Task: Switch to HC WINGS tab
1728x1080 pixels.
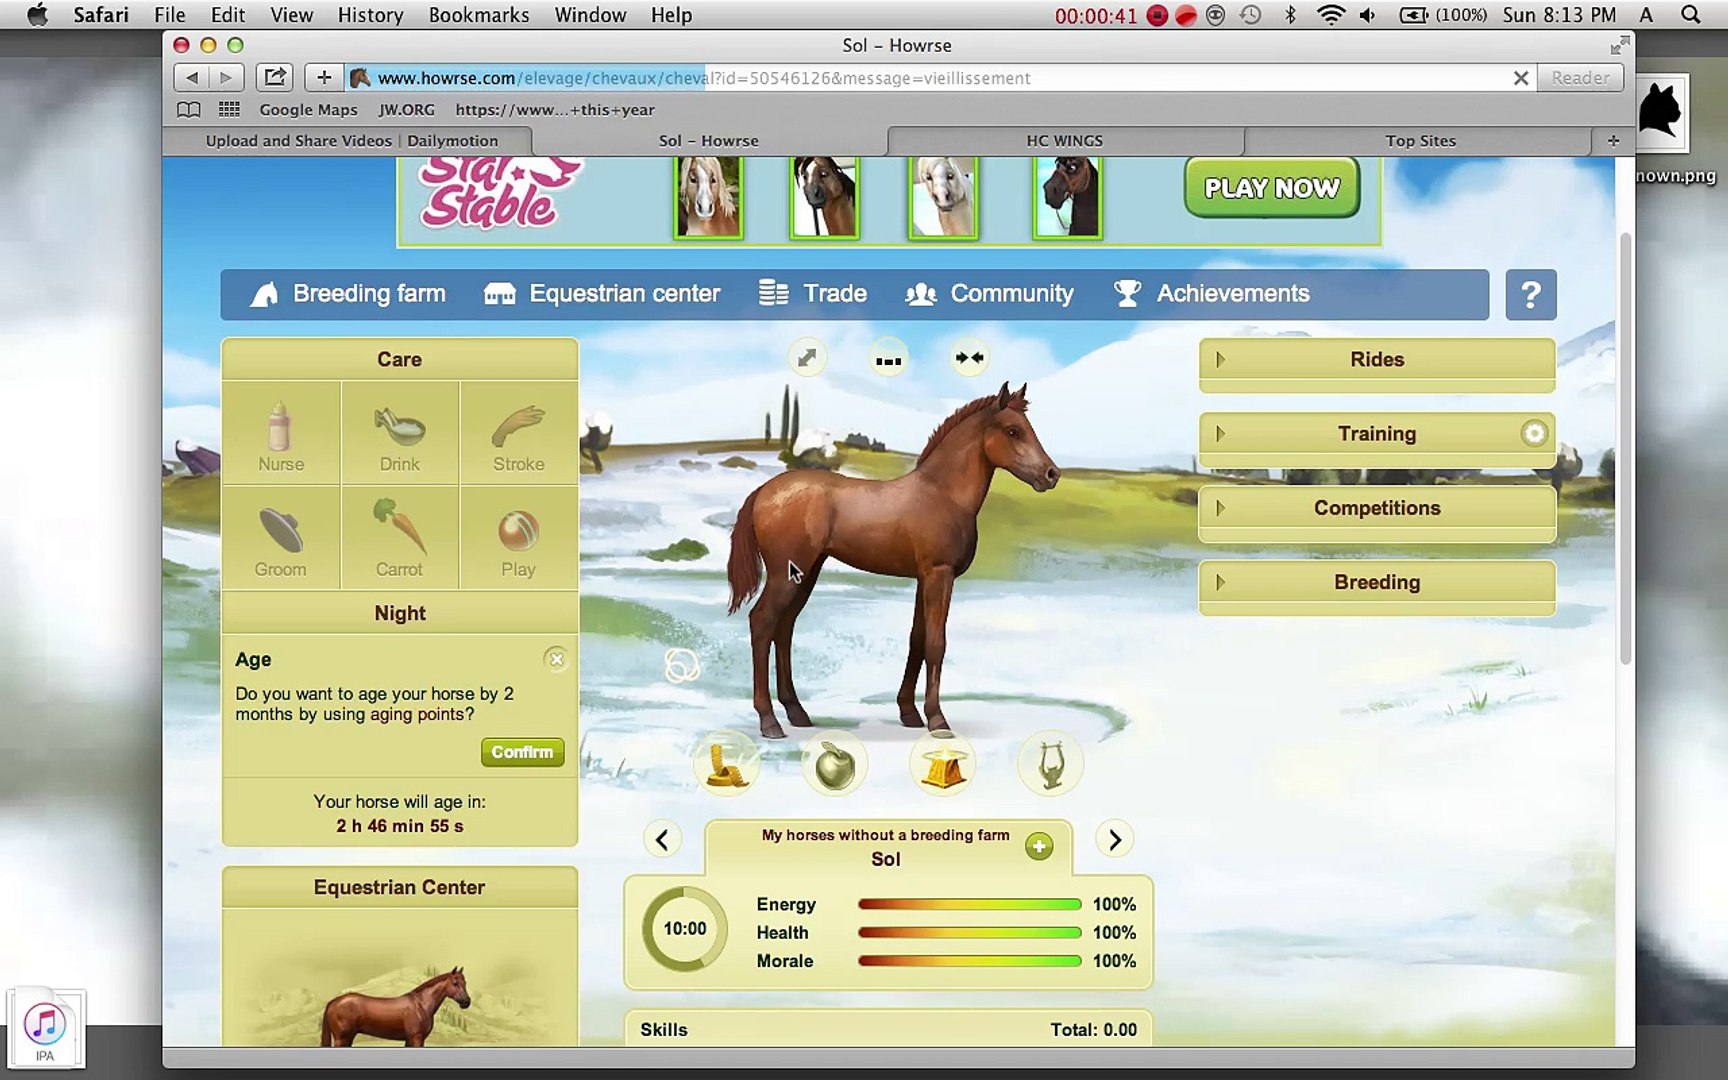Action: click(x=1065, y=141)
